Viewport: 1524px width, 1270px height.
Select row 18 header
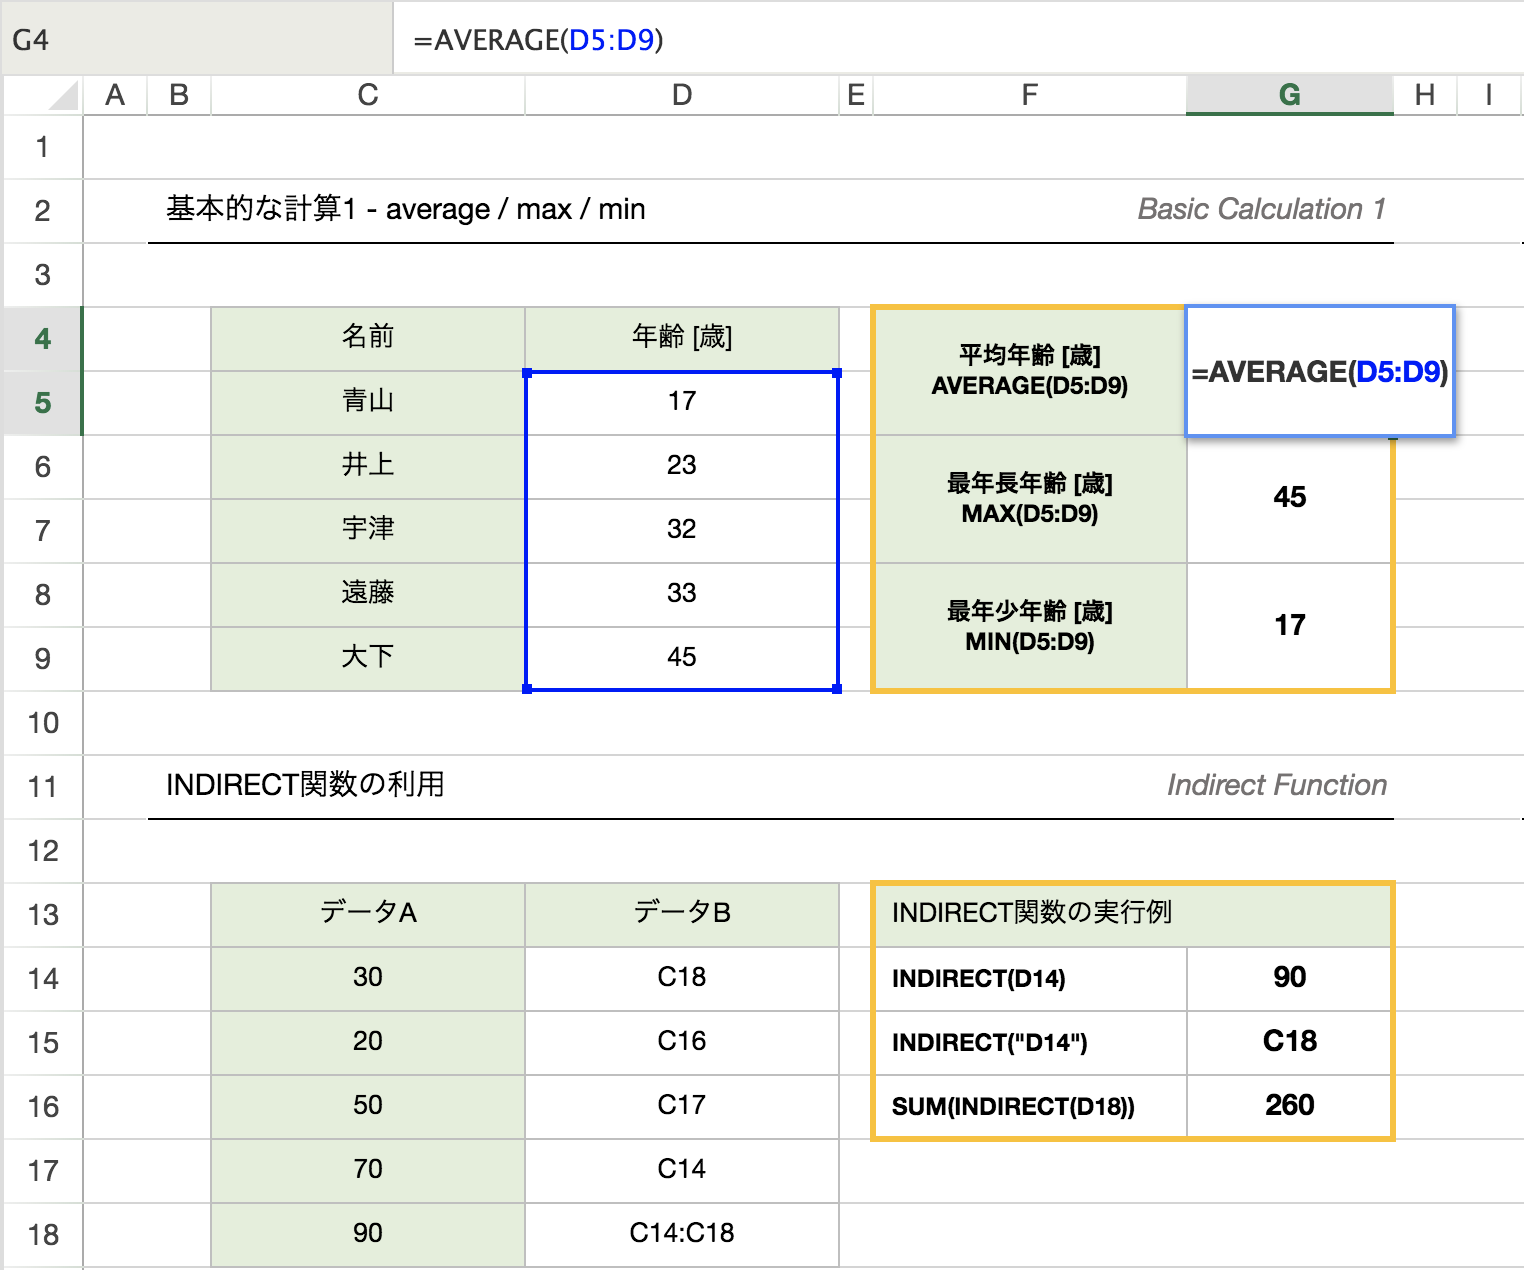tap(42, 1235)
